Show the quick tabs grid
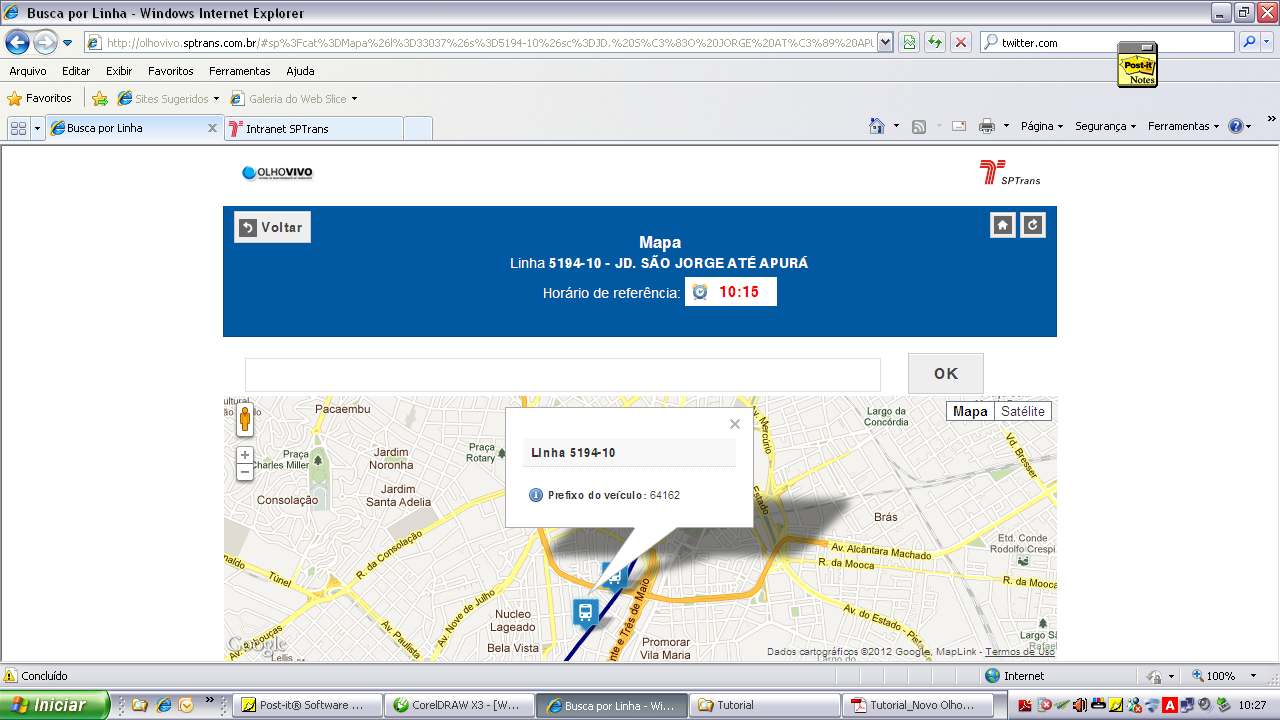1280x720 pixels. [x=18, y=128]
